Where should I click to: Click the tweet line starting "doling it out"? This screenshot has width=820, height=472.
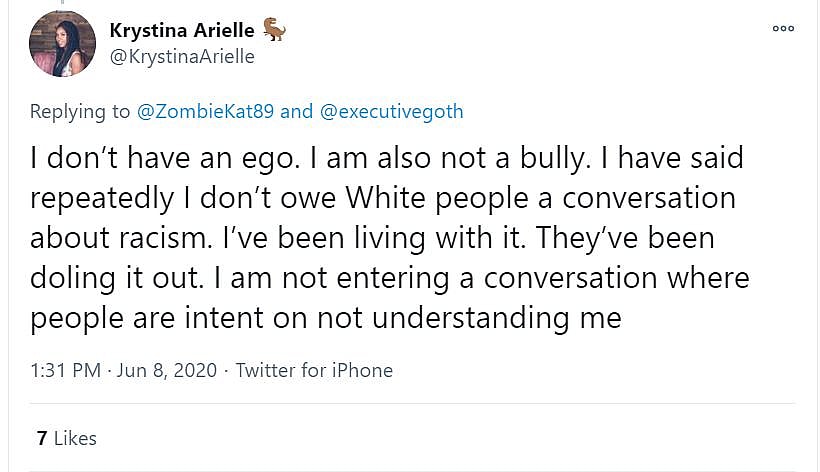click(x=389, y=277)
